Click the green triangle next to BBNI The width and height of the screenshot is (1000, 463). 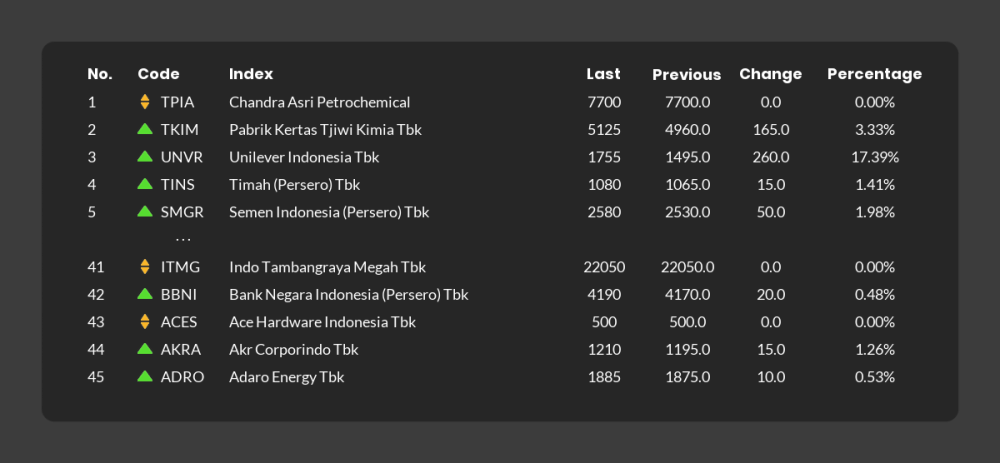(145, 294)
